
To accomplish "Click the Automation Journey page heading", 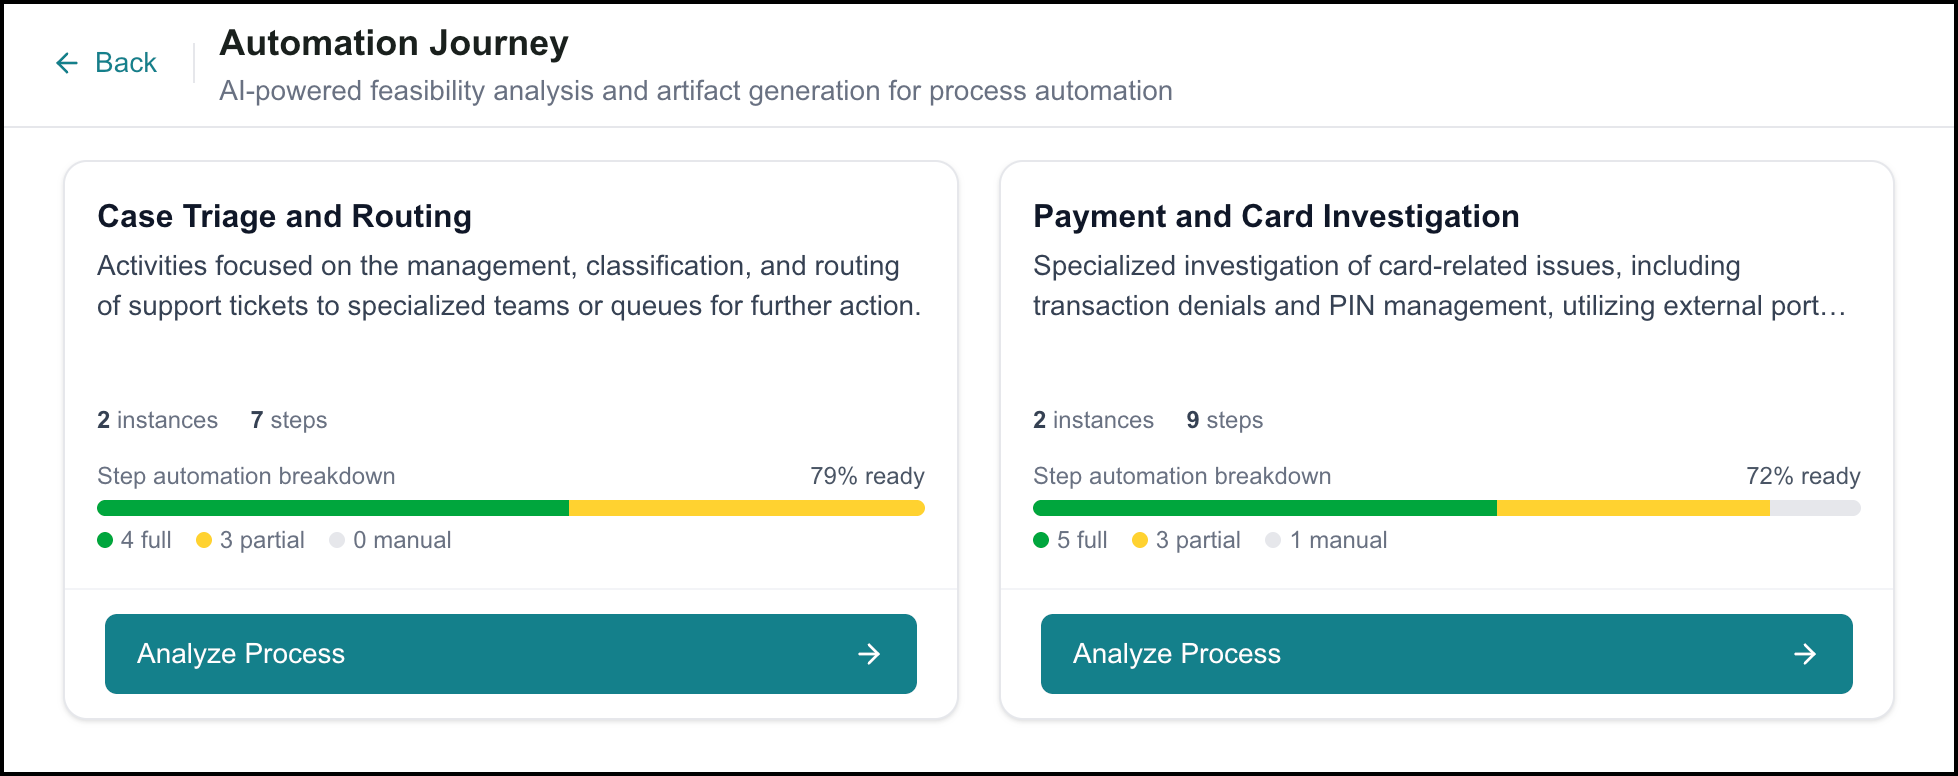I will pos(394,43).
